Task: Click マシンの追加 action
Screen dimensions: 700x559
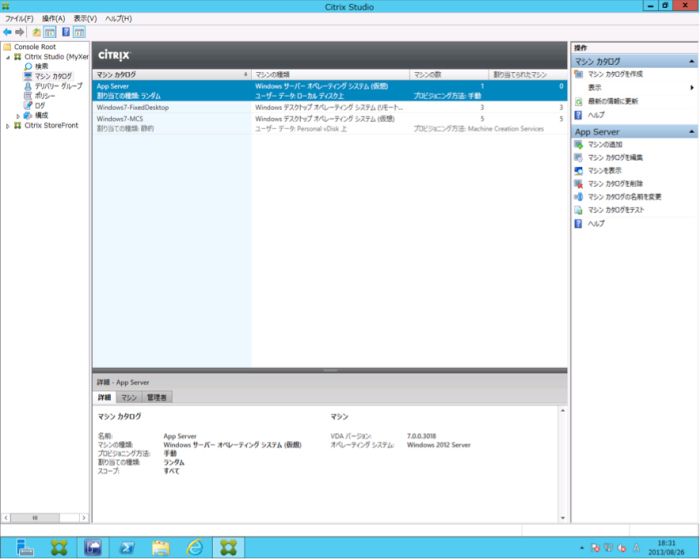Action: [x=605, y=144]
